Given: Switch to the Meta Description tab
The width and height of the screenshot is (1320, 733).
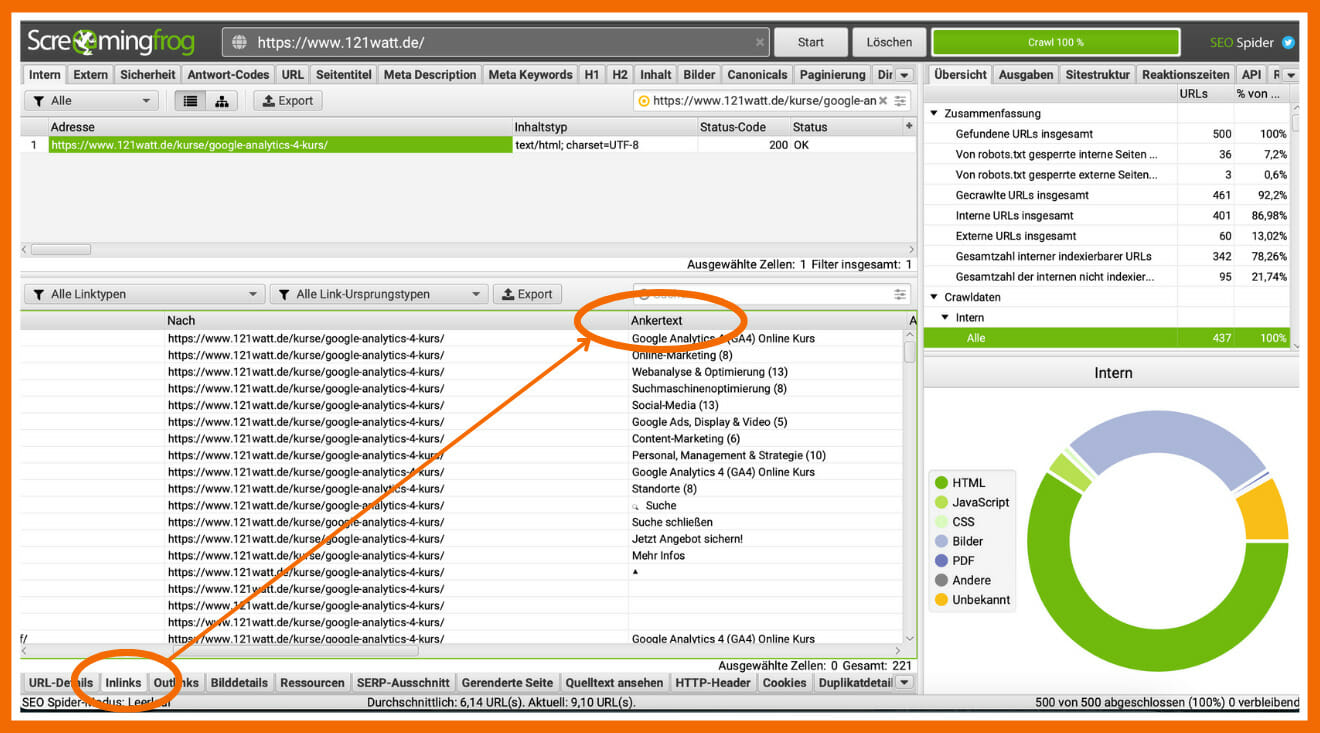Looking at the screenshot, I should coord(430,75).
